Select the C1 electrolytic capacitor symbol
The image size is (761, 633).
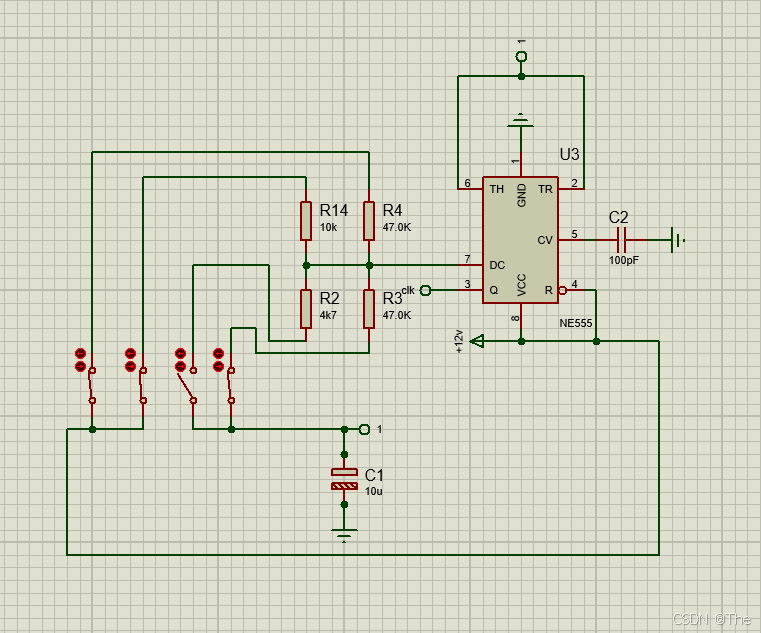(344, 479)
